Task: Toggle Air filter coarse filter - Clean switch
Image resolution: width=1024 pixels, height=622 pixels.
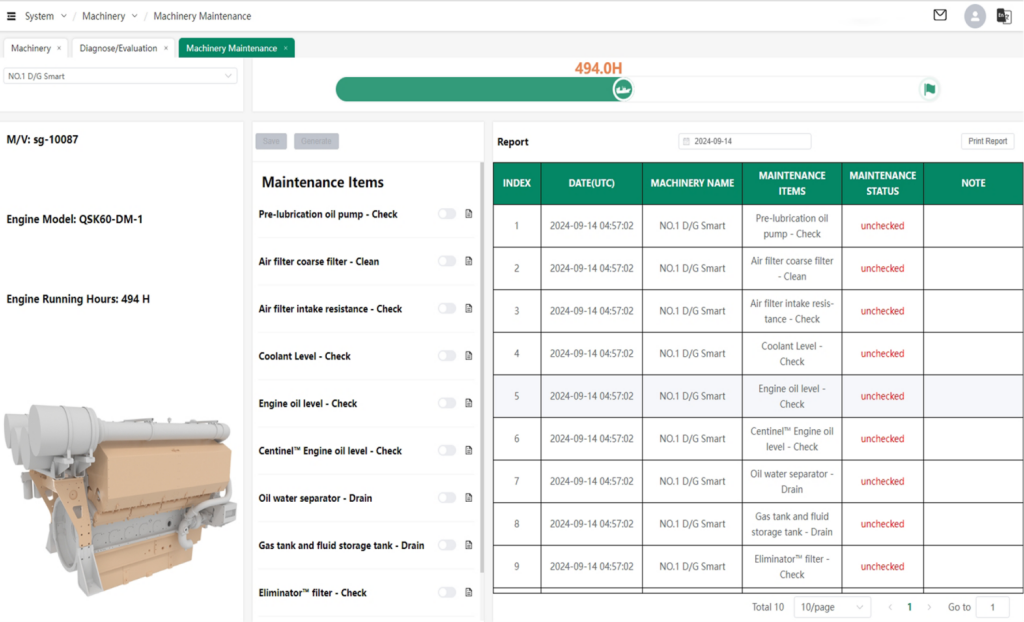Action: pos(446,261)
